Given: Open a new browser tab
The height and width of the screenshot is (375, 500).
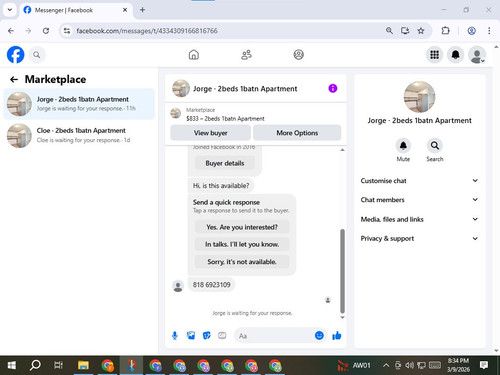Looking at the screenshot, I should (142, 10).
